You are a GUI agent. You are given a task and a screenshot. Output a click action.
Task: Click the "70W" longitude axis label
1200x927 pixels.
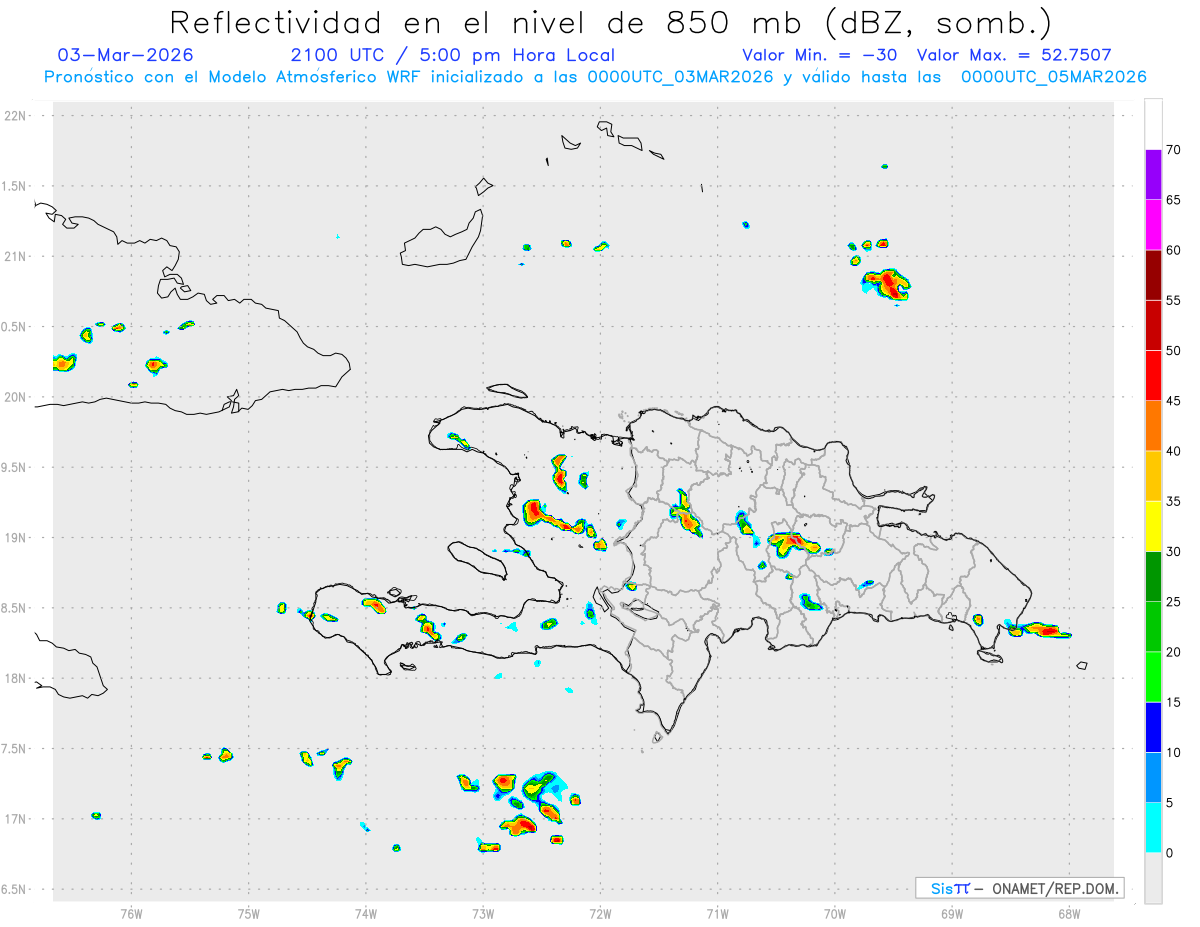835,913
